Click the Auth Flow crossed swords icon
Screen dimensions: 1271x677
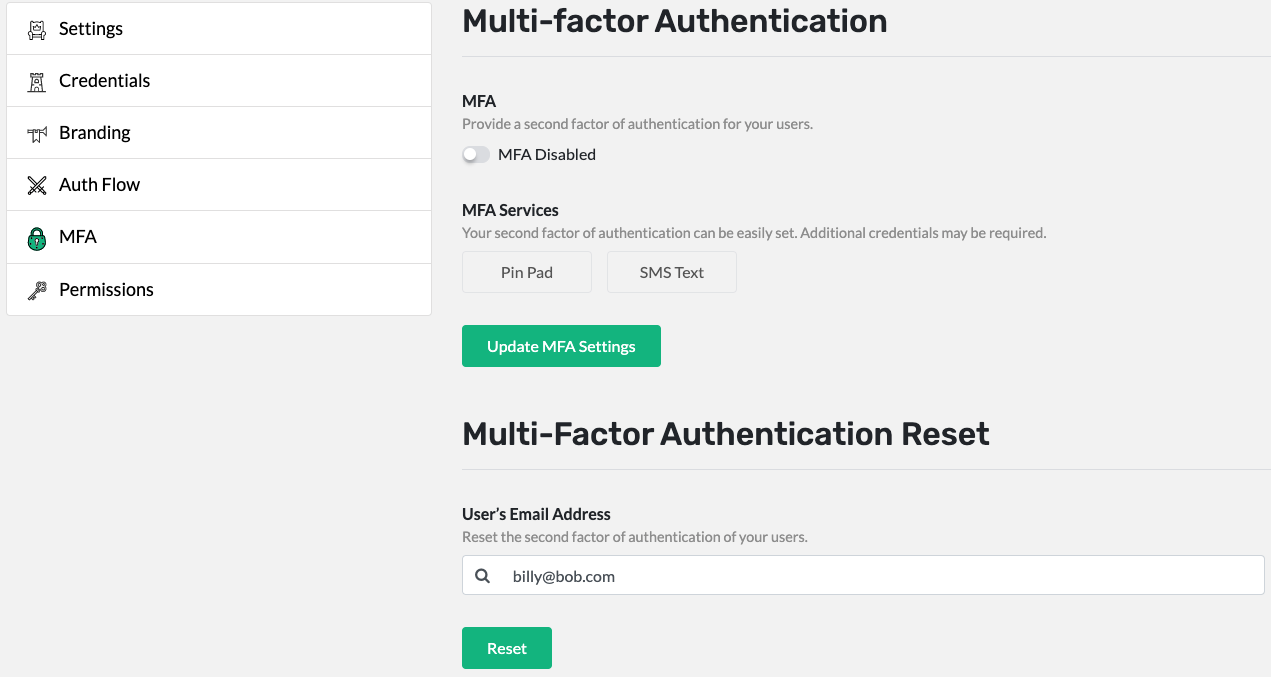[37, 185]
